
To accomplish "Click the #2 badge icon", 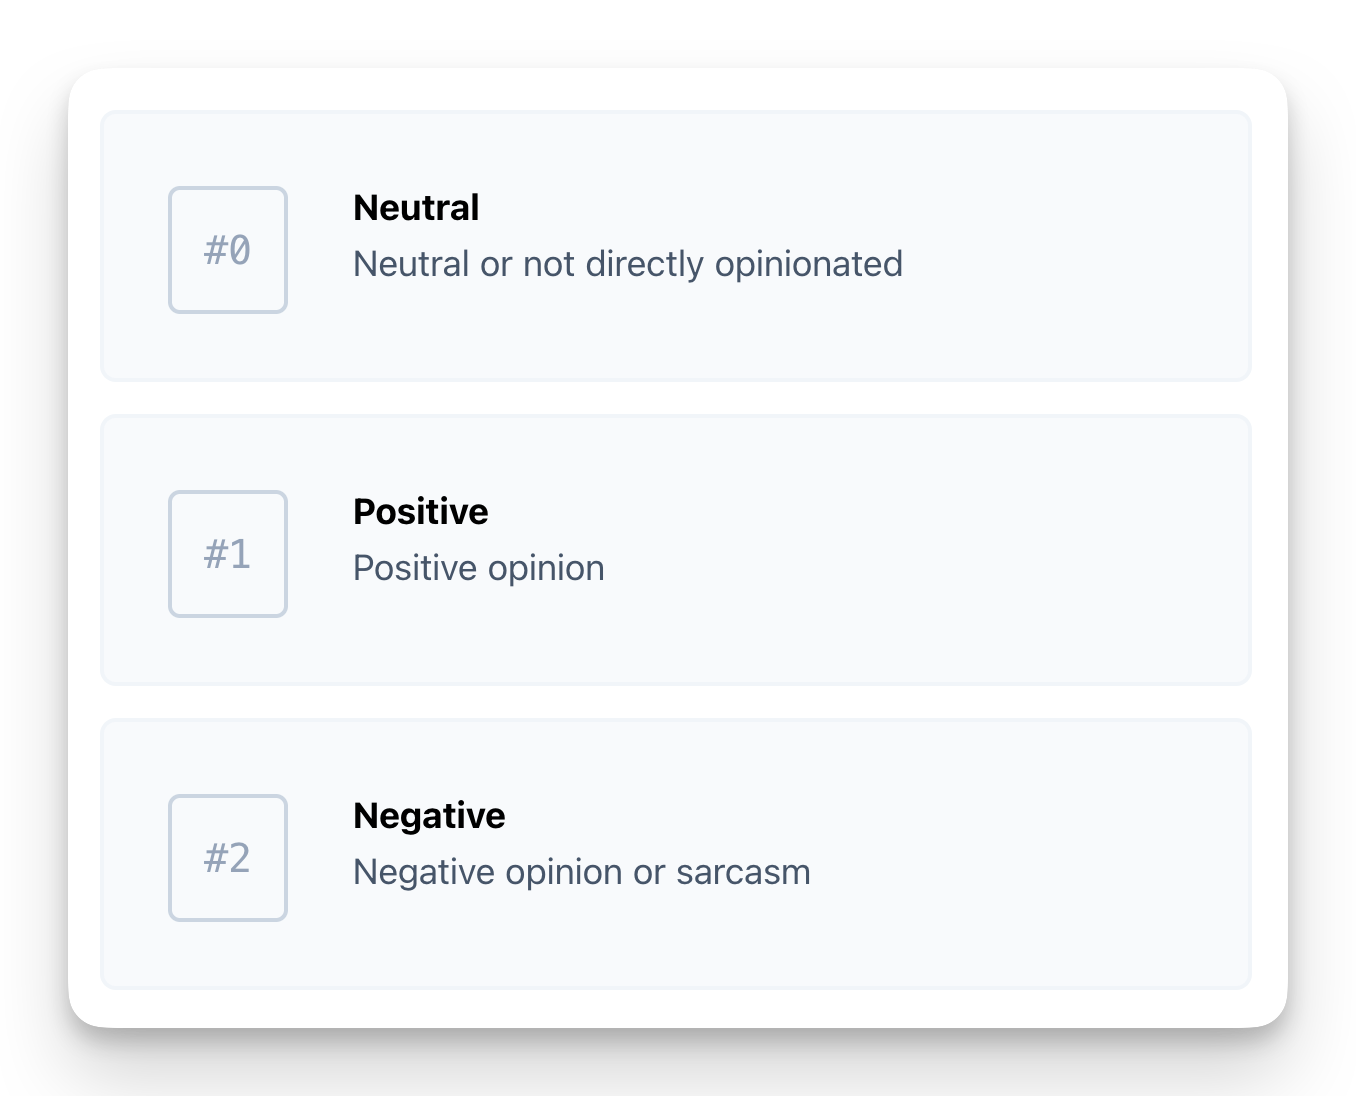I will tap(228, 858).
